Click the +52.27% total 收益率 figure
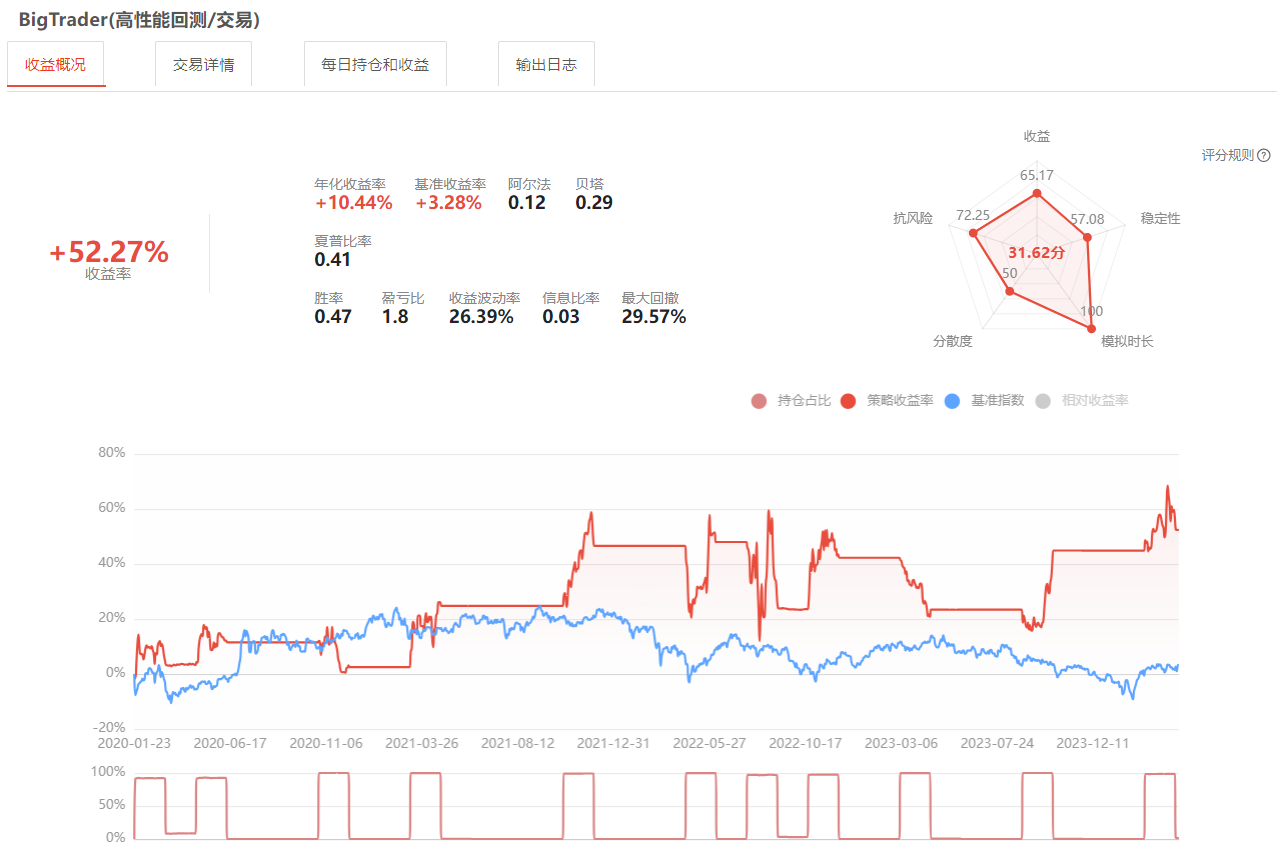Image resolution: width=1277 pixels, height=851 pixels. (x=109, y=253)
